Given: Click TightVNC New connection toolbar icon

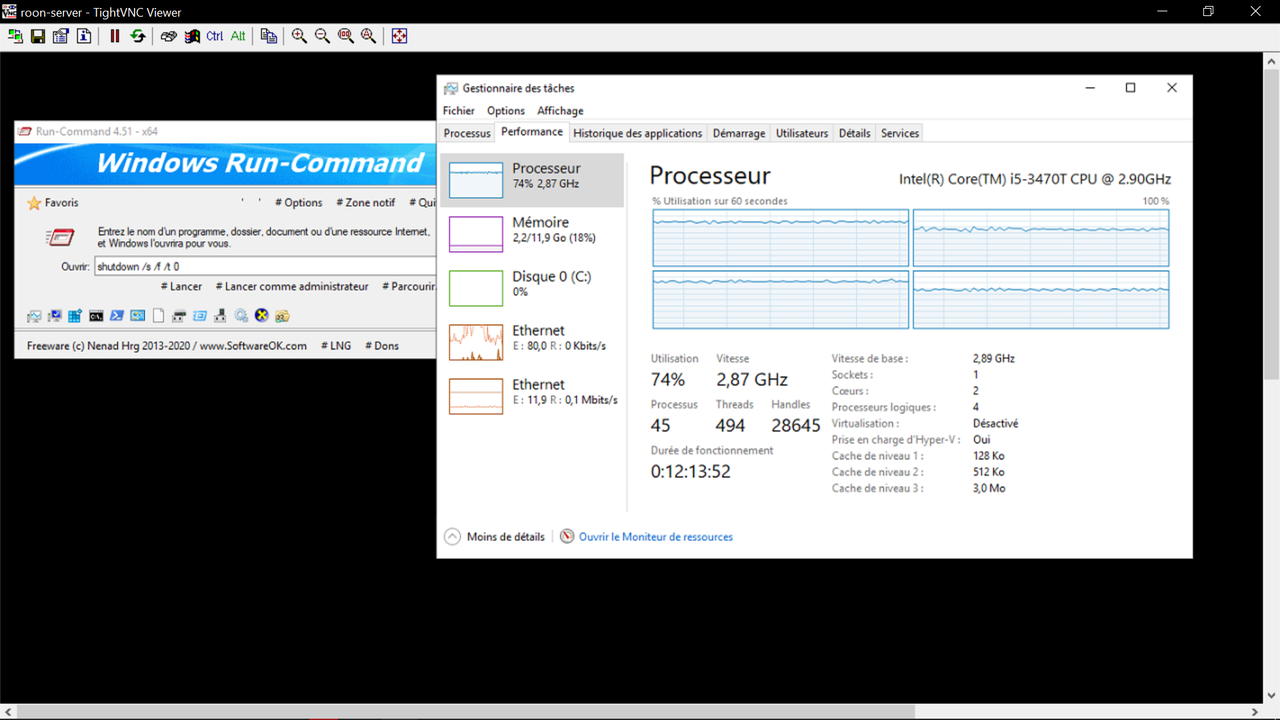Looking at the screenshot, I should point(15,36).
